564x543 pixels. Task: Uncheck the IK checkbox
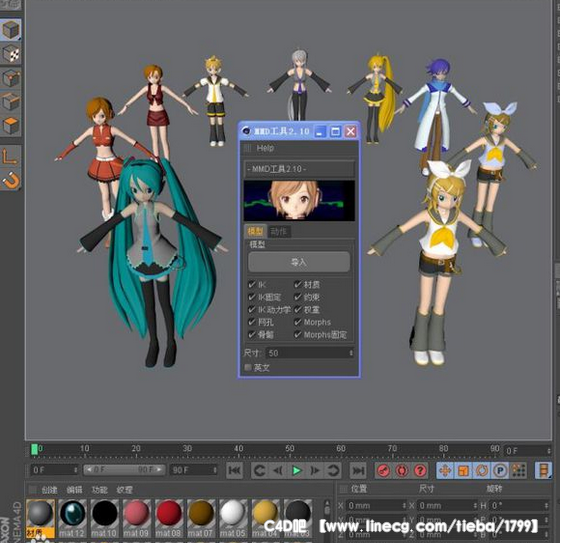[251, 284]
